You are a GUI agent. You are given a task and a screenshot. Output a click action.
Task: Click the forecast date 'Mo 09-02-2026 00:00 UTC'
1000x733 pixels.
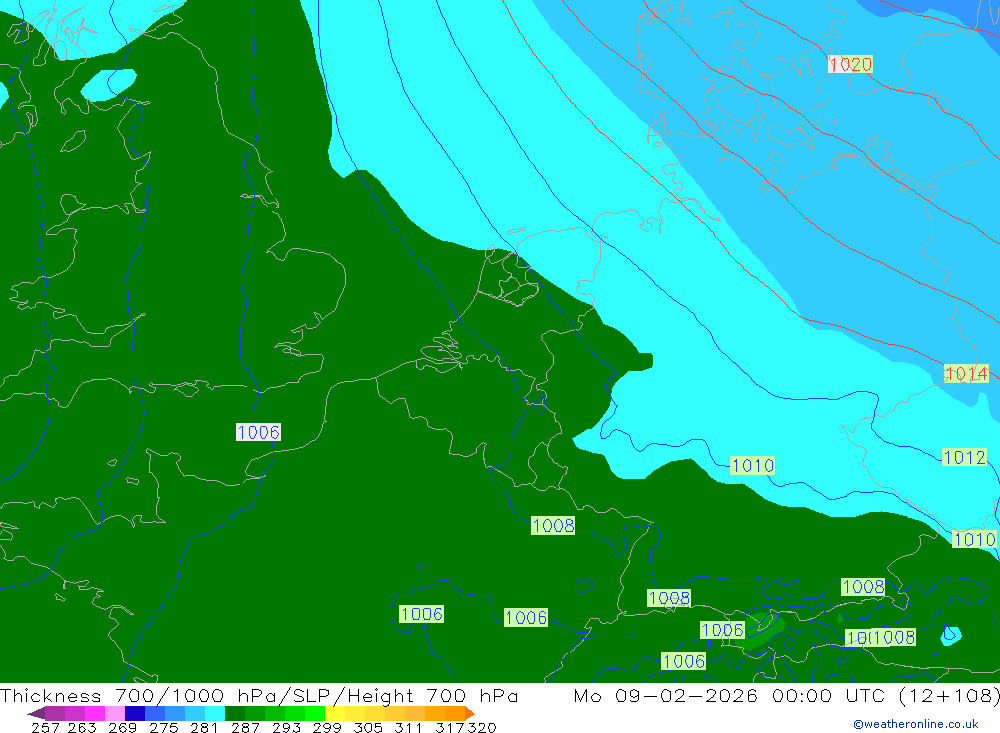pos(732,695)
